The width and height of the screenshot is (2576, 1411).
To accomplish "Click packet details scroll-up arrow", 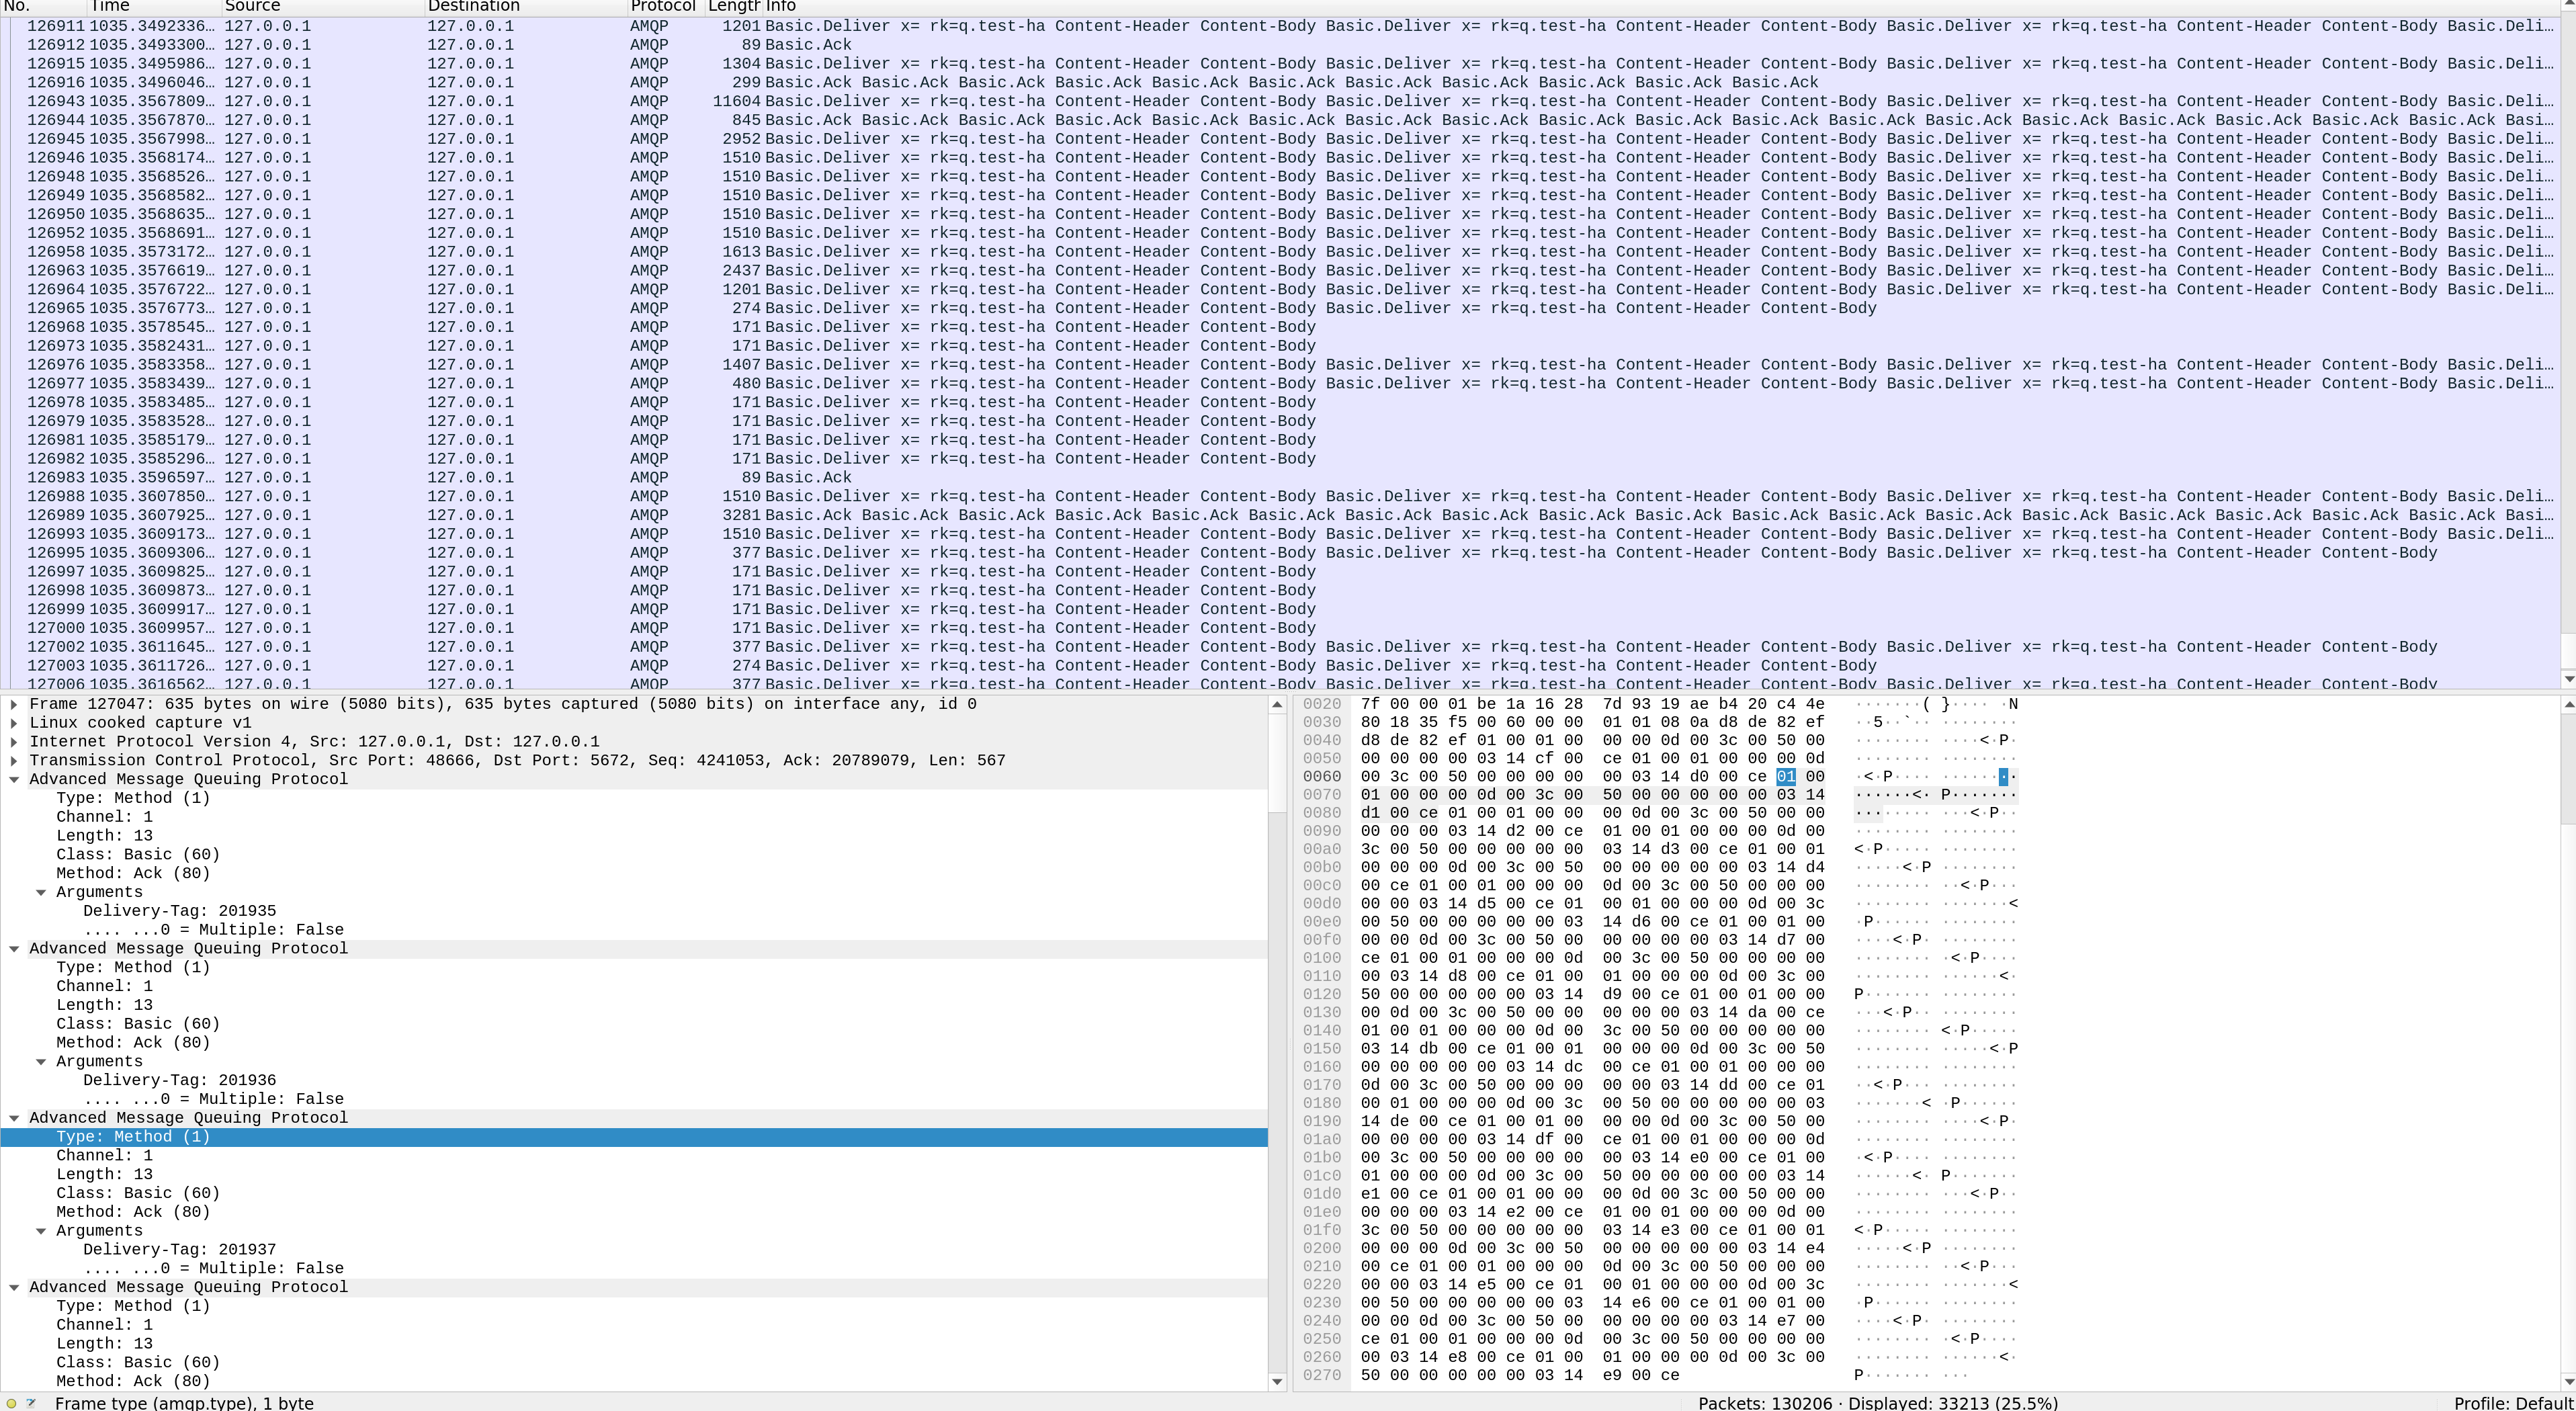I will 1277,705.
